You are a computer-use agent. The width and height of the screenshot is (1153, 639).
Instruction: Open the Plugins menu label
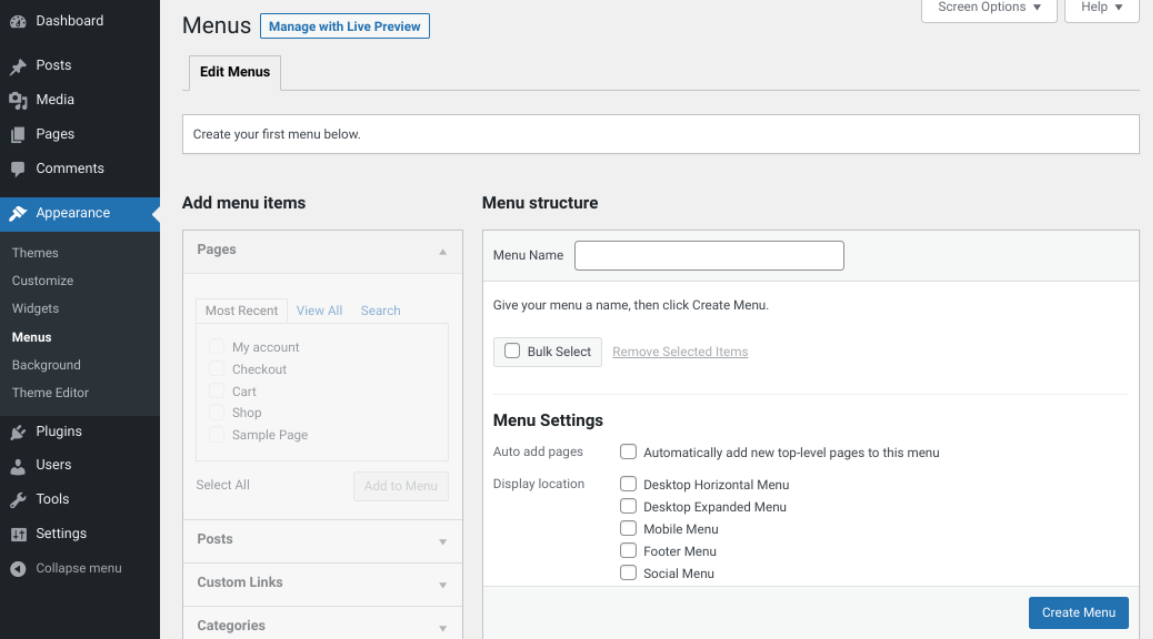coord(59,431)
